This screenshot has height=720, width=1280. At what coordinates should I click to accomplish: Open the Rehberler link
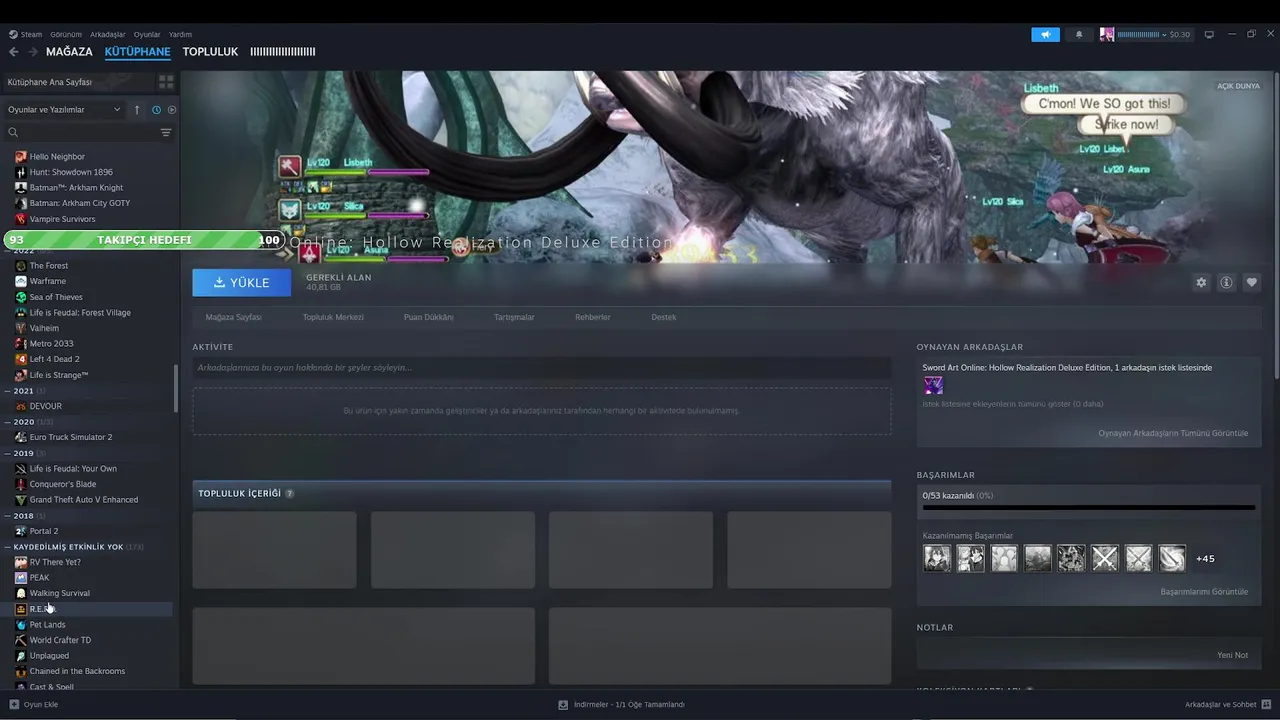(x=592, y=317)
